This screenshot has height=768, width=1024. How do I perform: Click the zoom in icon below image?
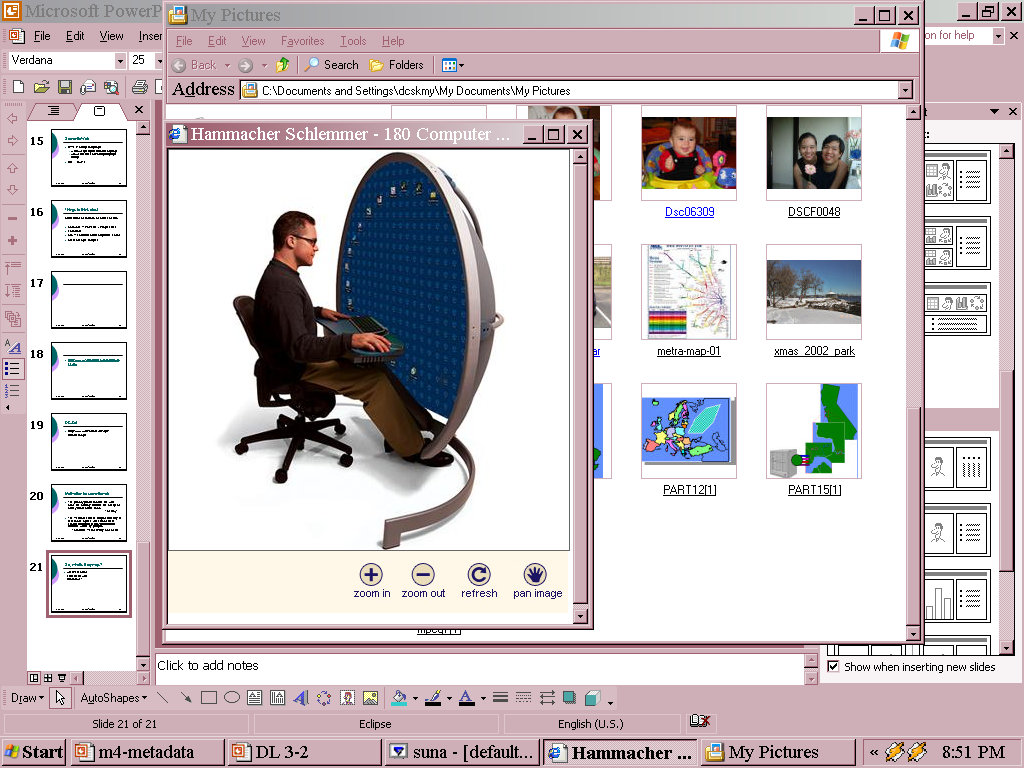click(371, 575)
